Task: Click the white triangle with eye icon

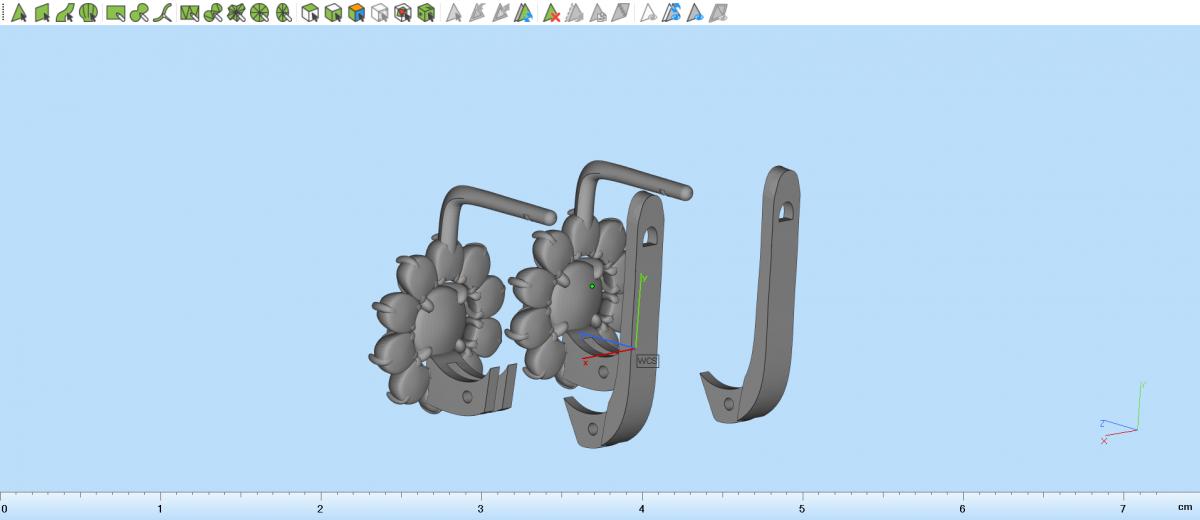Action: (x=648, y=13)
